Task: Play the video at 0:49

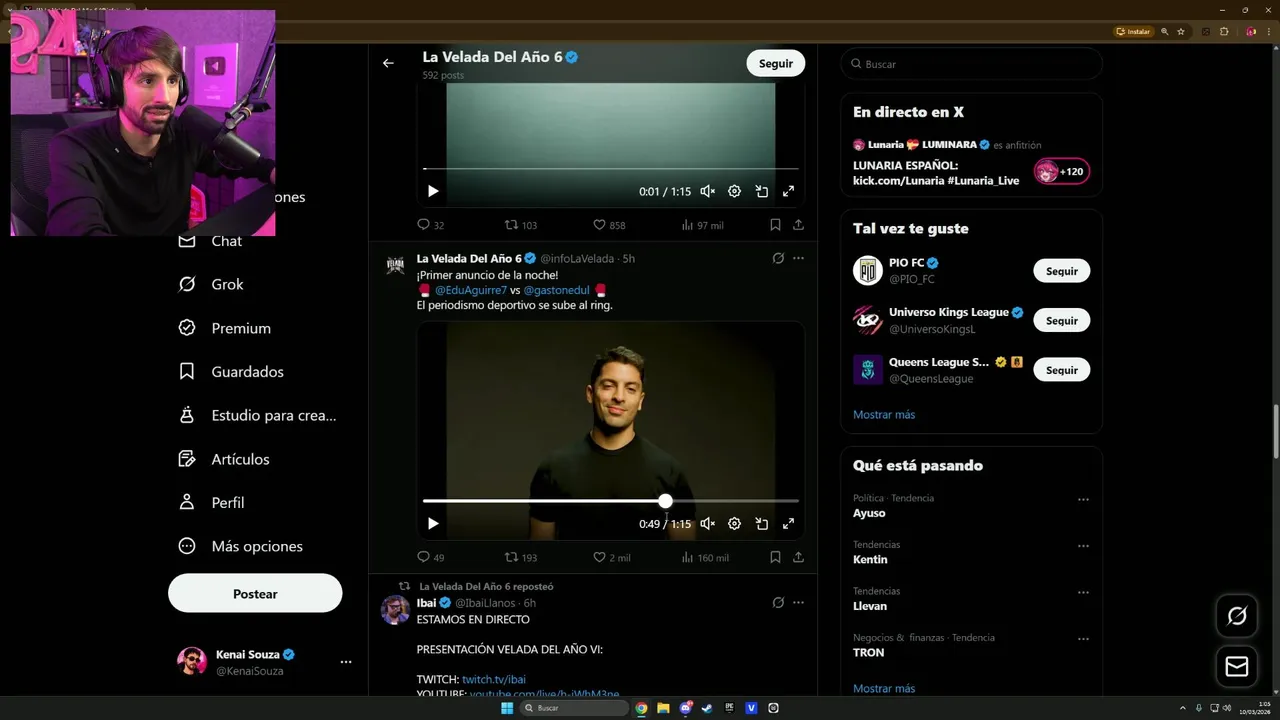Action: point(433,523)
